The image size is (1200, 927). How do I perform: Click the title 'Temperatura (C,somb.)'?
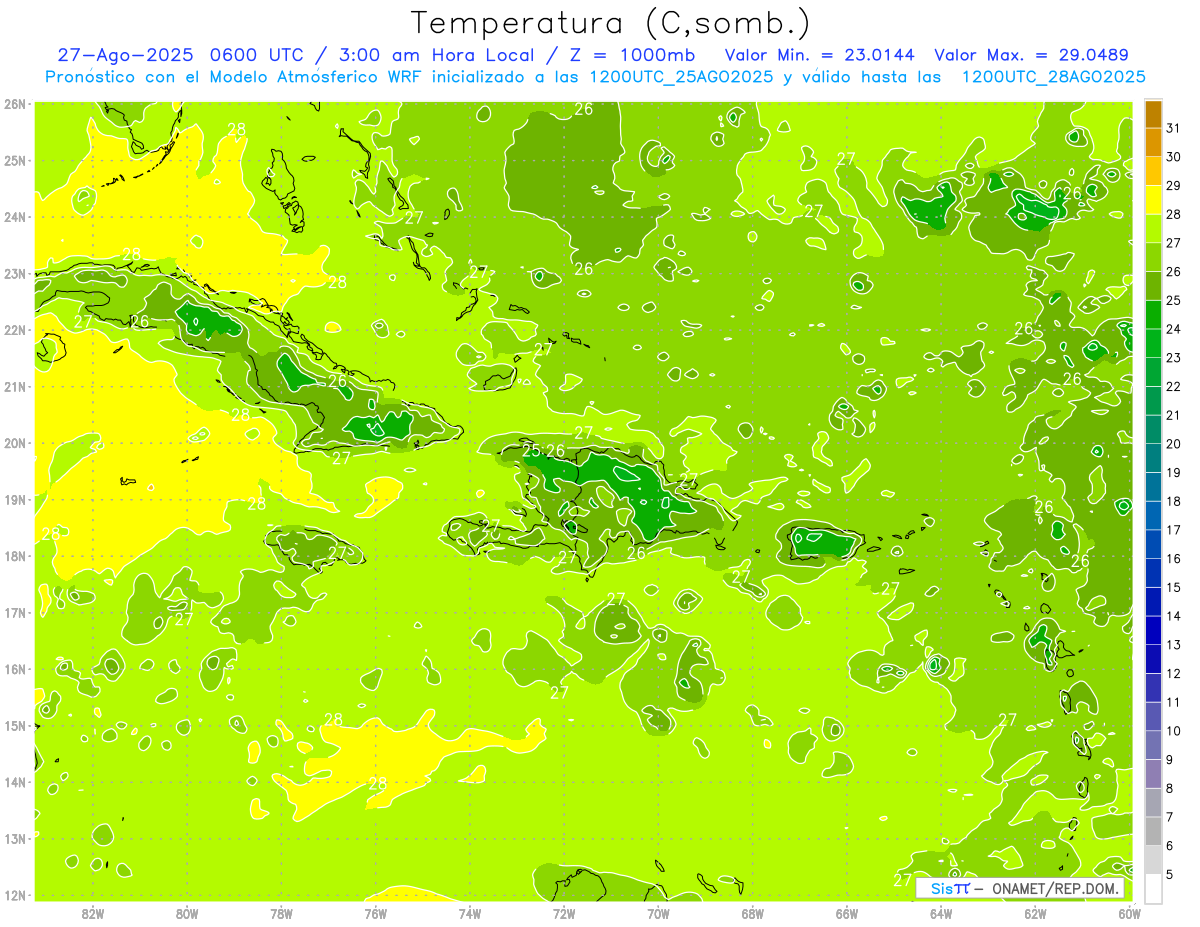[611, 23]
